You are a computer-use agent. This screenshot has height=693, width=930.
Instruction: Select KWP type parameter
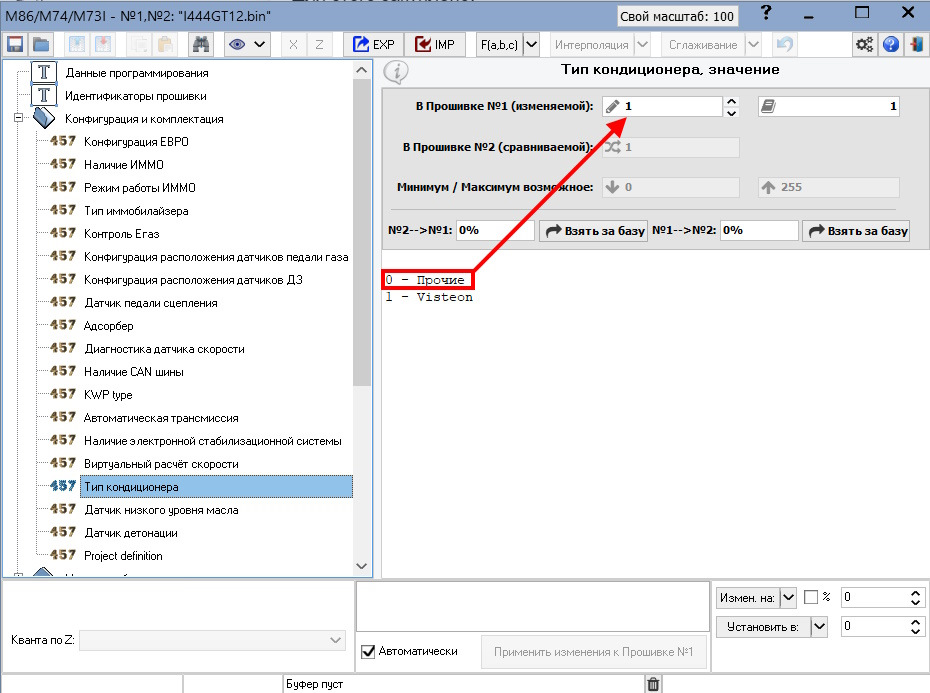pos(108,395)
